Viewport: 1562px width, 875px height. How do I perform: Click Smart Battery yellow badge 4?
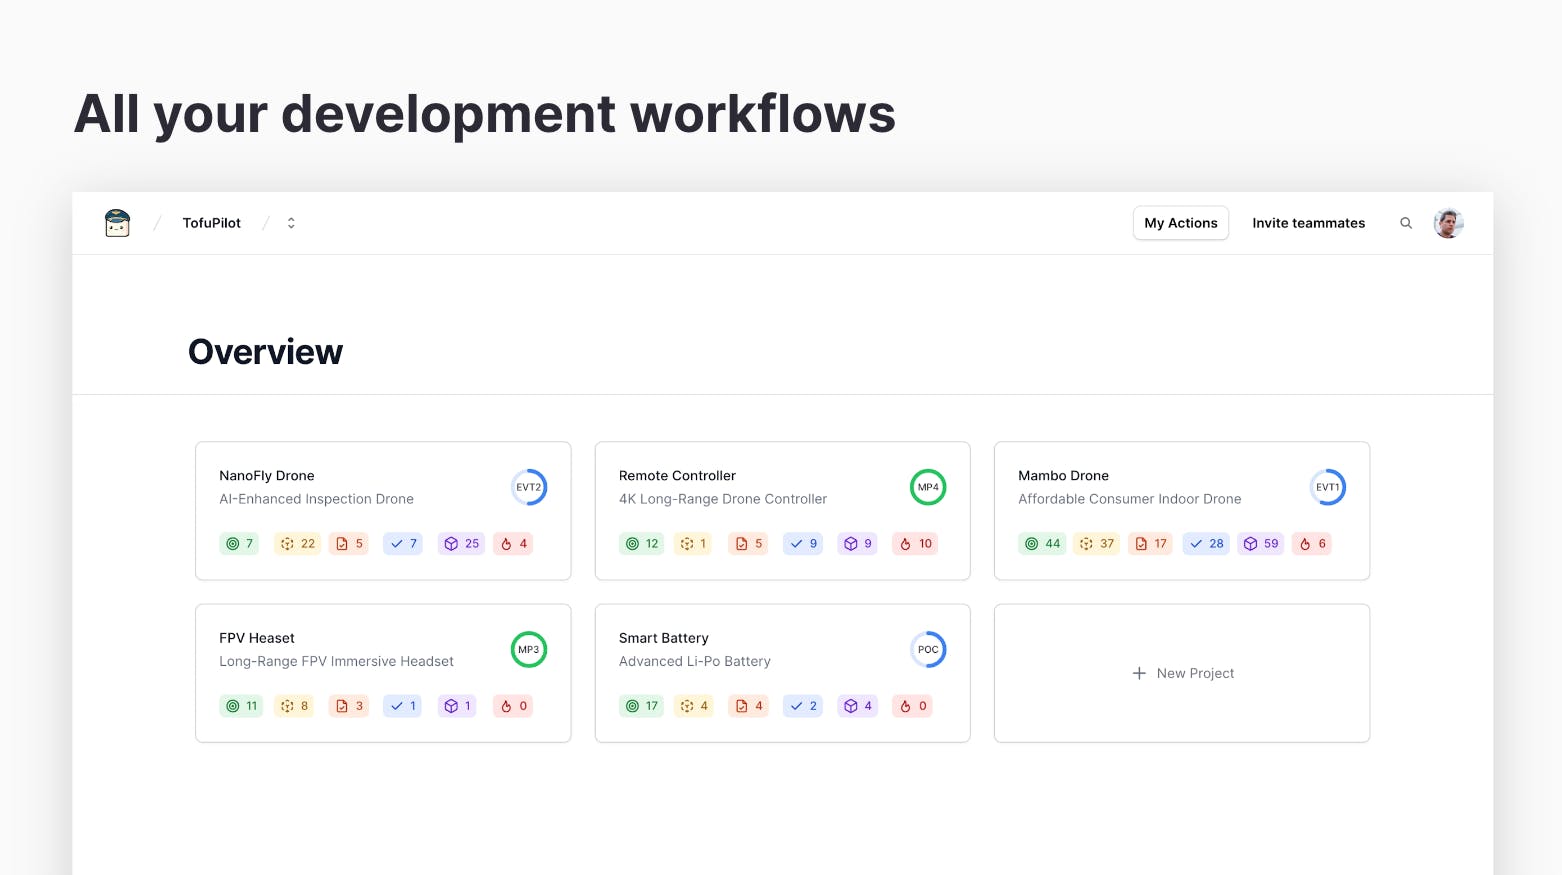tap(694, 706)
